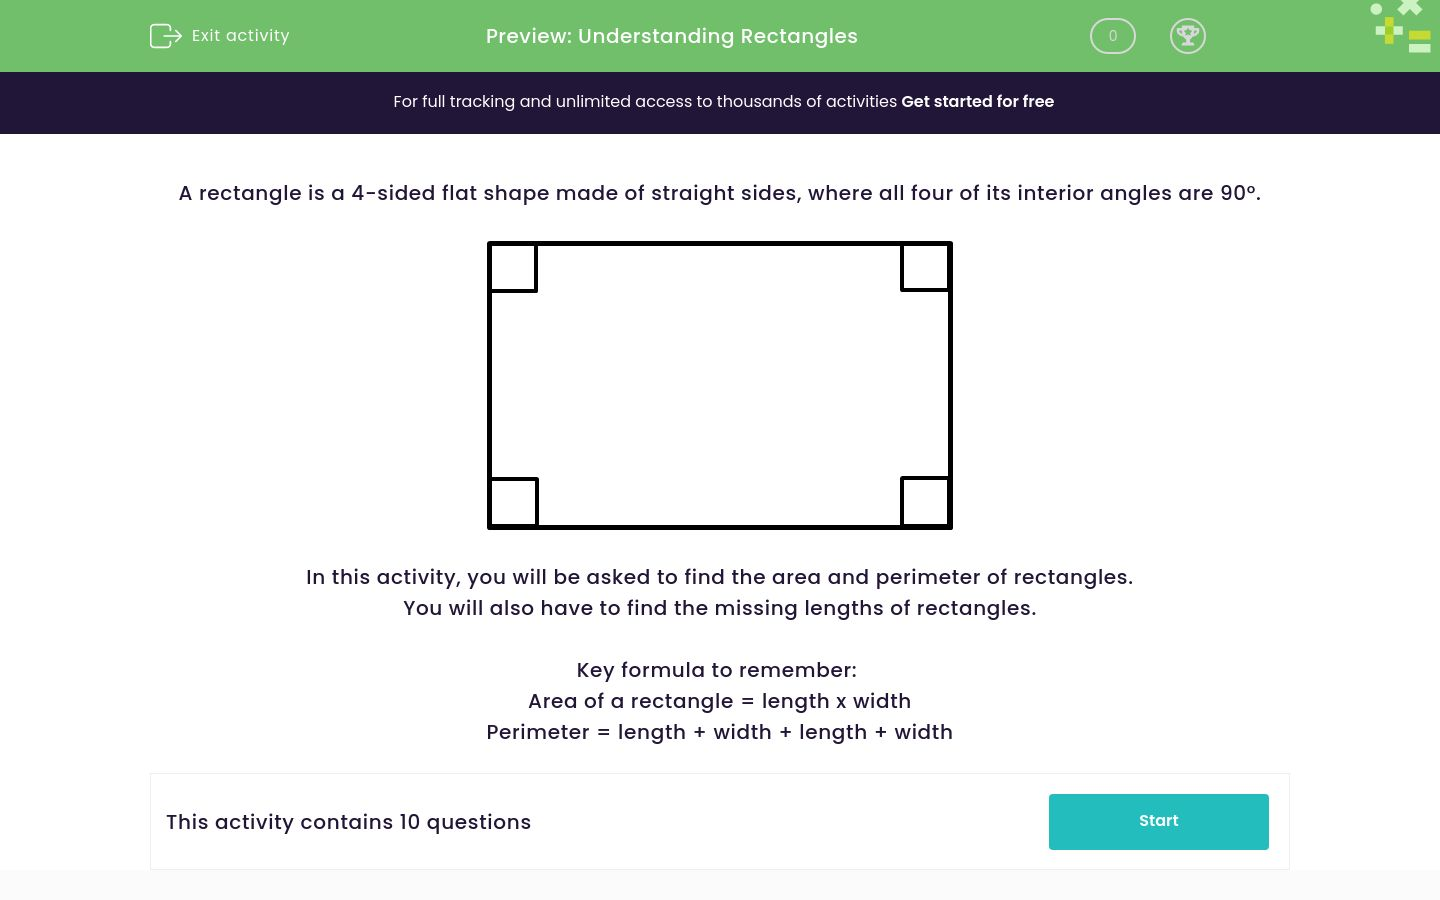1440x900 pixels.
Task: Check points by clicking the oval score badge
Action: 1112,36
